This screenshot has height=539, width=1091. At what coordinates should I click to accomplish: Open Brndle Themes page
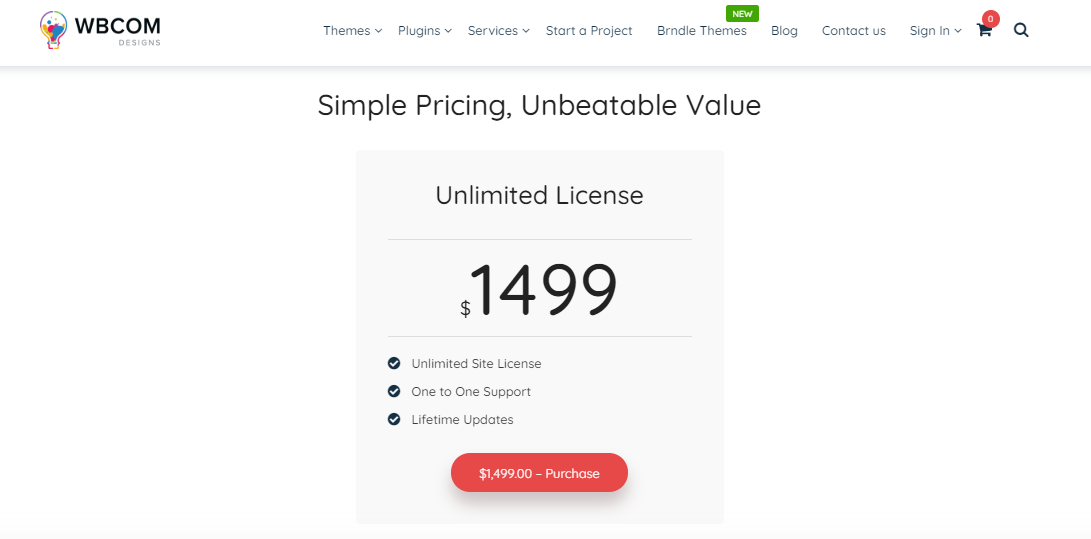click(x=701, y=31)
